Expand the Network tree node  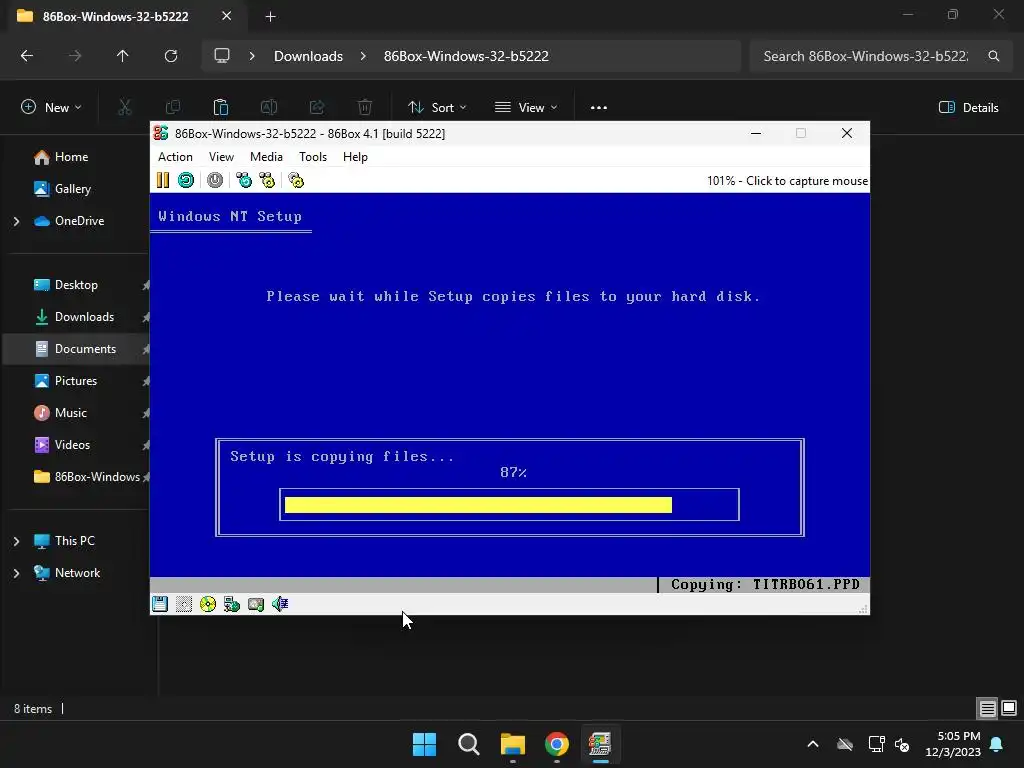click(x=16, y=573)
